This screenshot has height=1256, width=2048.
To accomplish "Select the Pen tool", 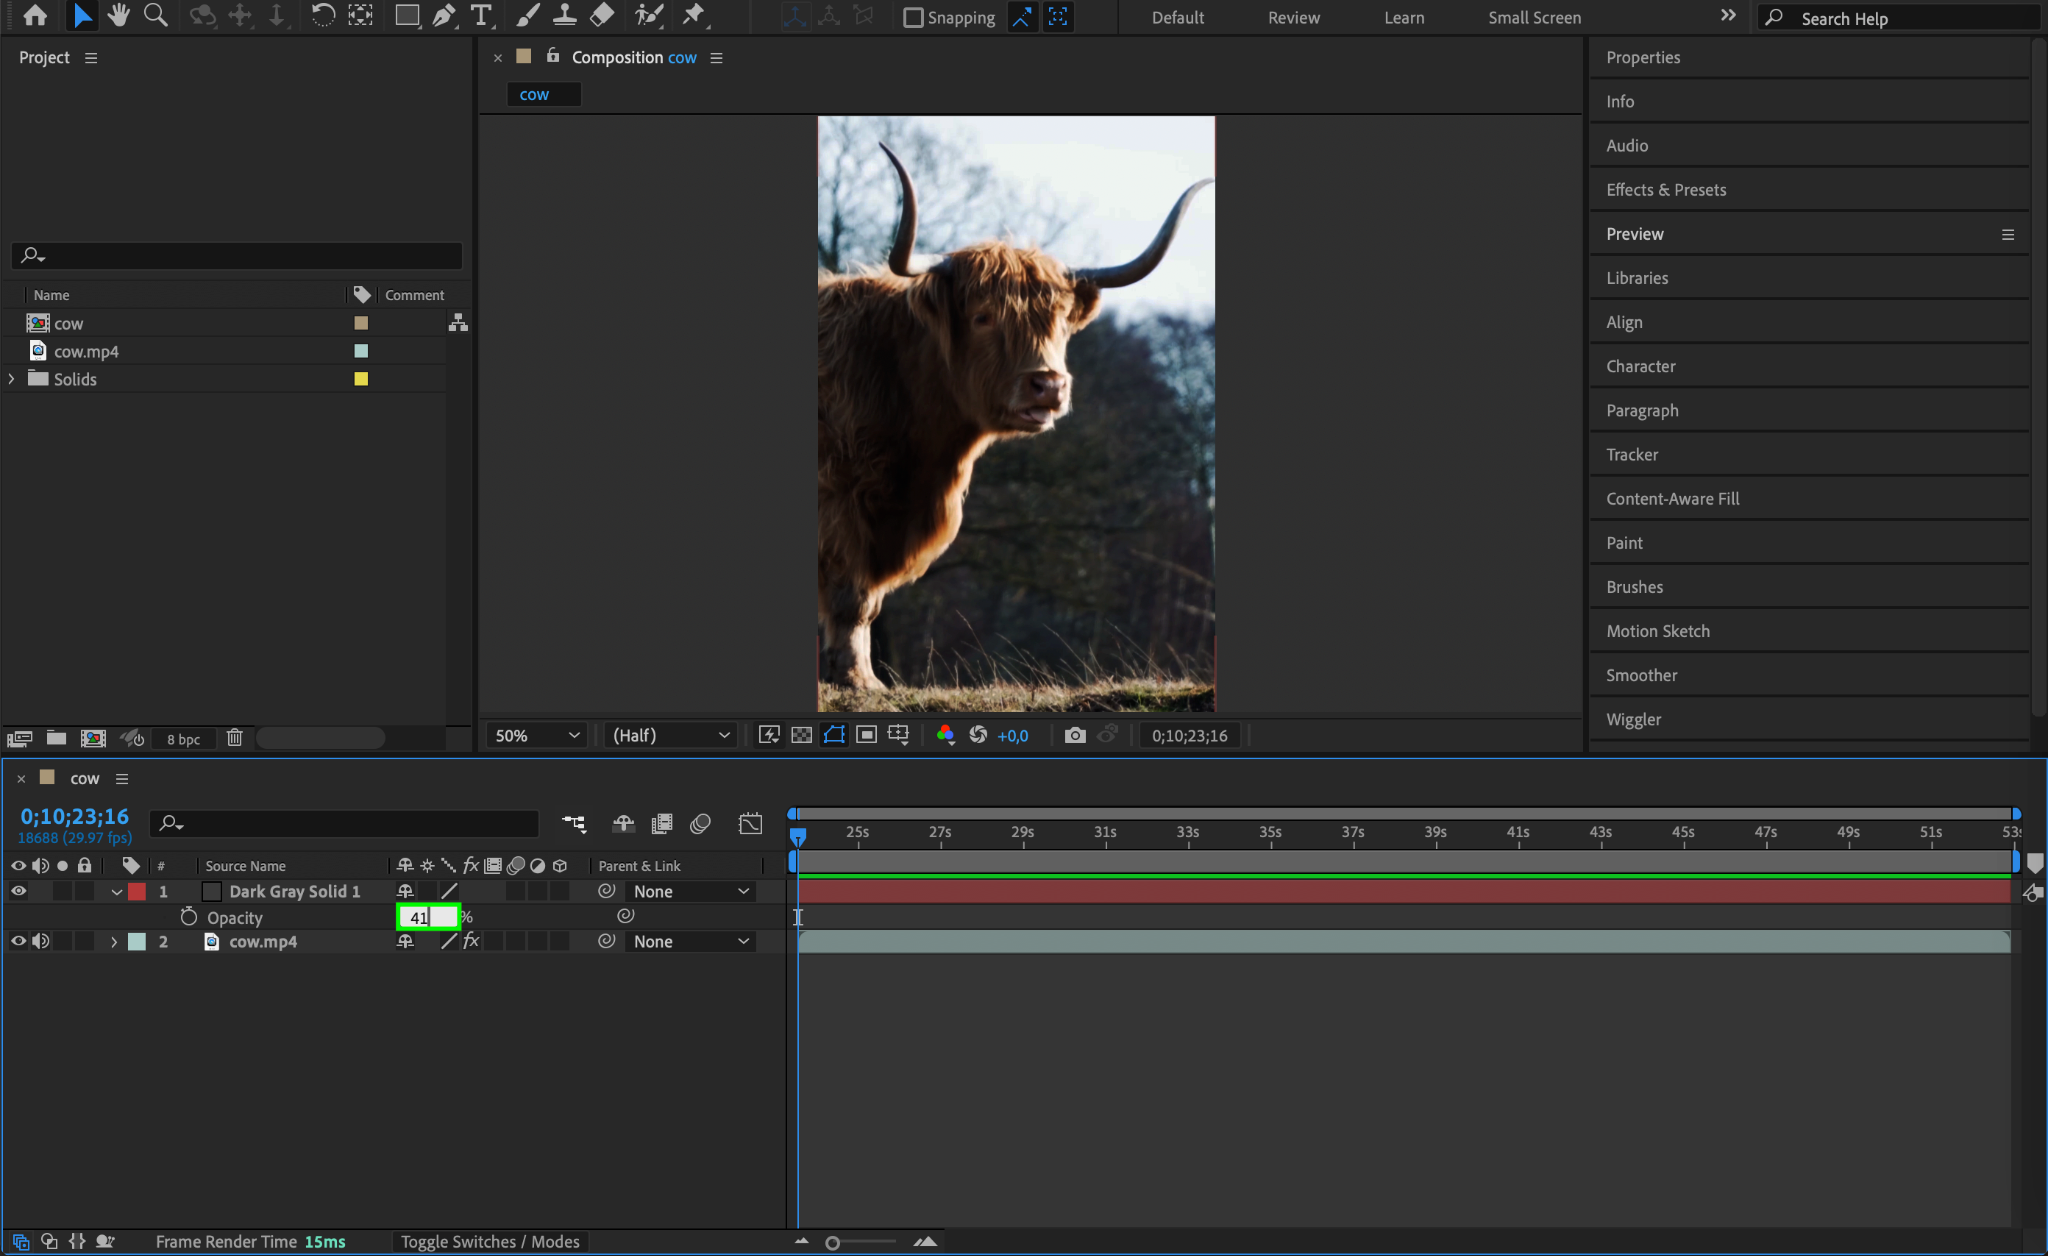I will pos(444,15).
